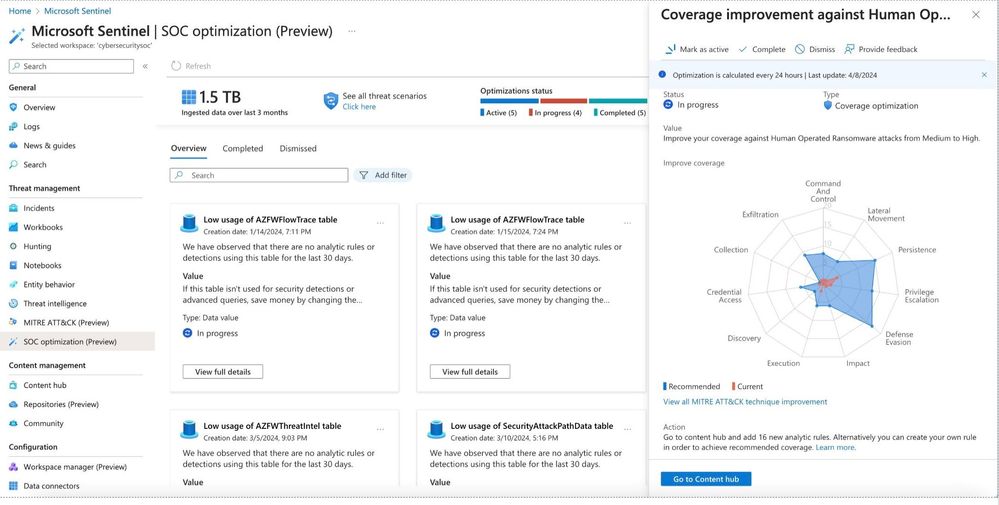Open MITRE ATT&CK (Preview) page
The image size is (999, 505).
[66, 323]
